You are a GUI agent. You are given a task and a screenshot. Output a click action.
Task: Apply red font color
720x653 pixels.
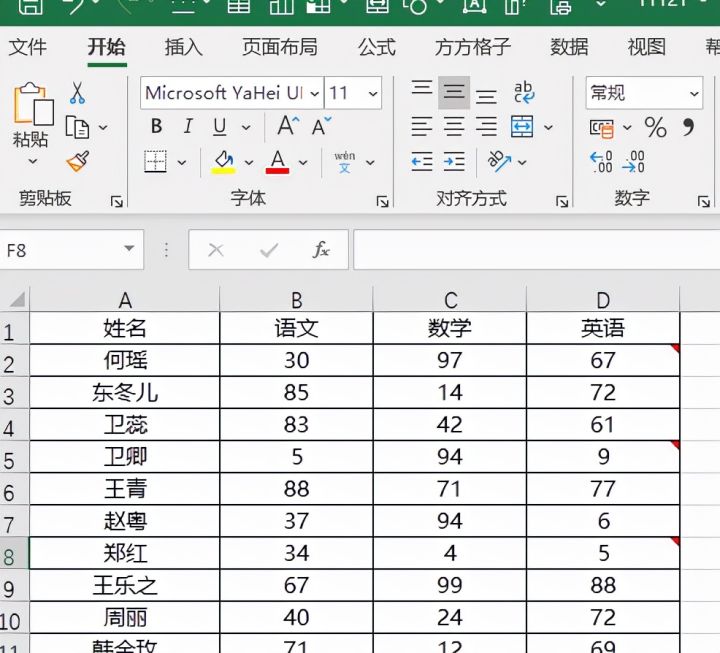point(277,162)
